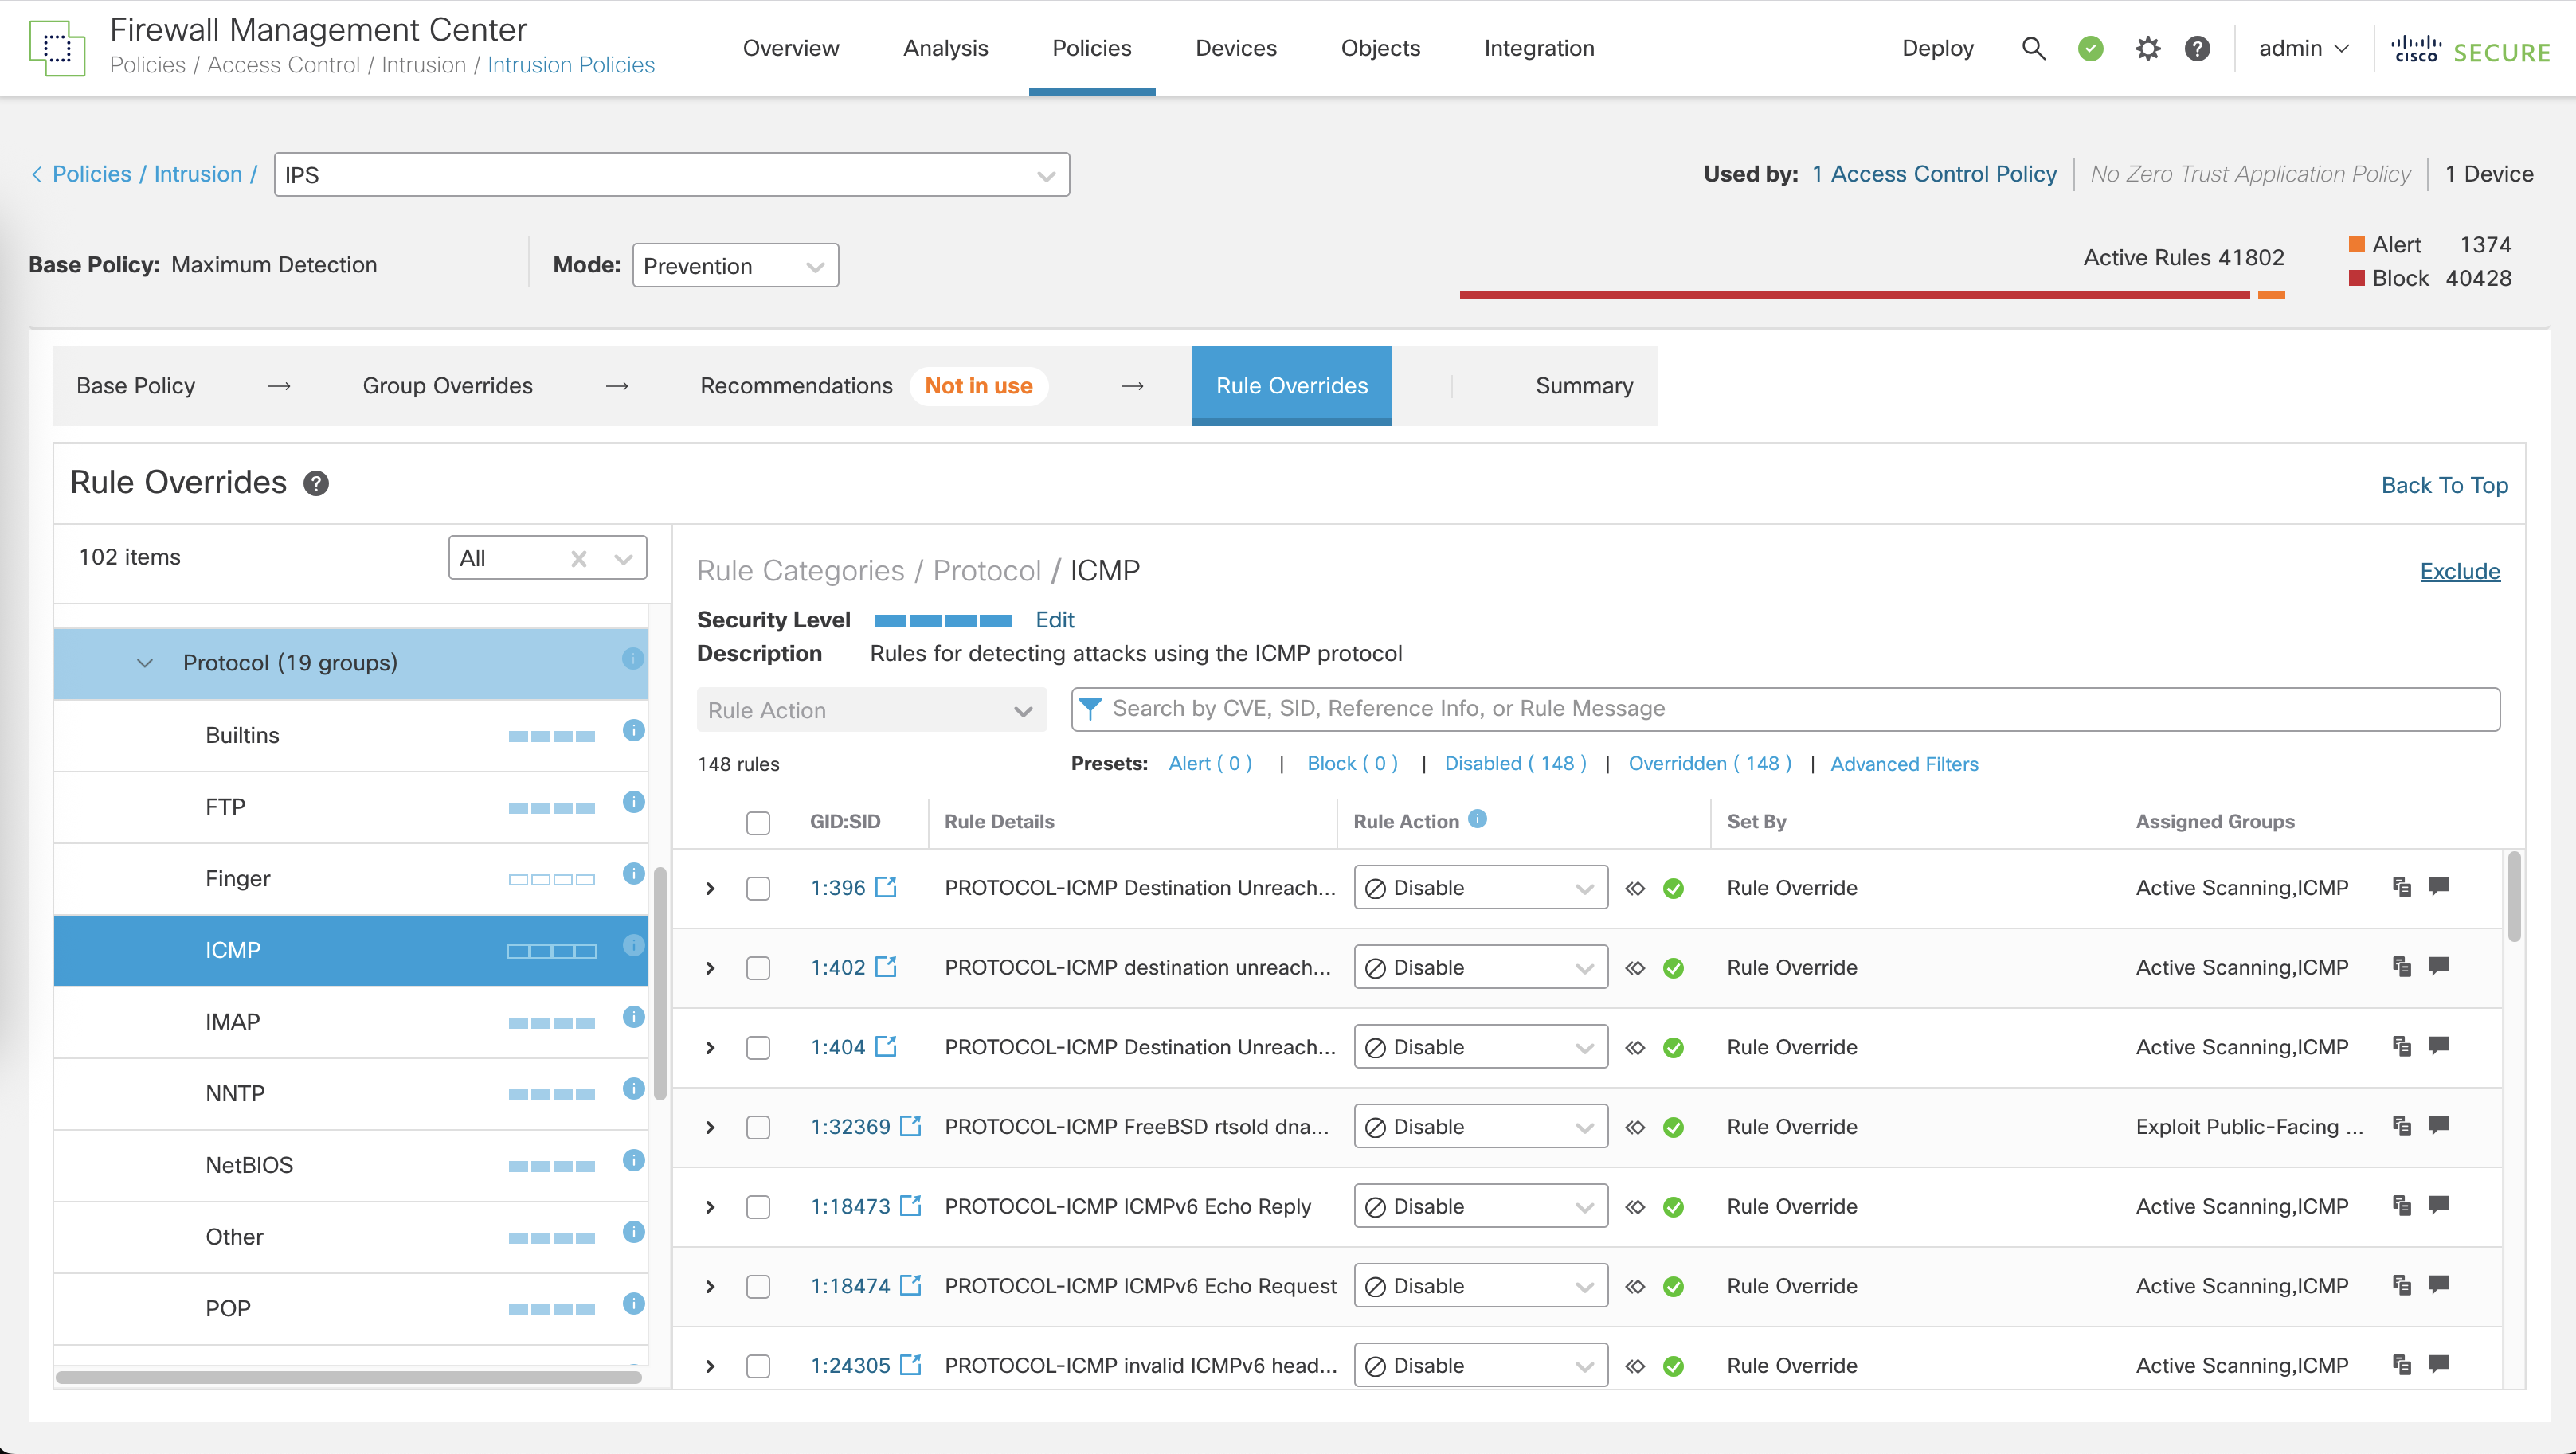Click the Exclude link

coord(2459,571)
